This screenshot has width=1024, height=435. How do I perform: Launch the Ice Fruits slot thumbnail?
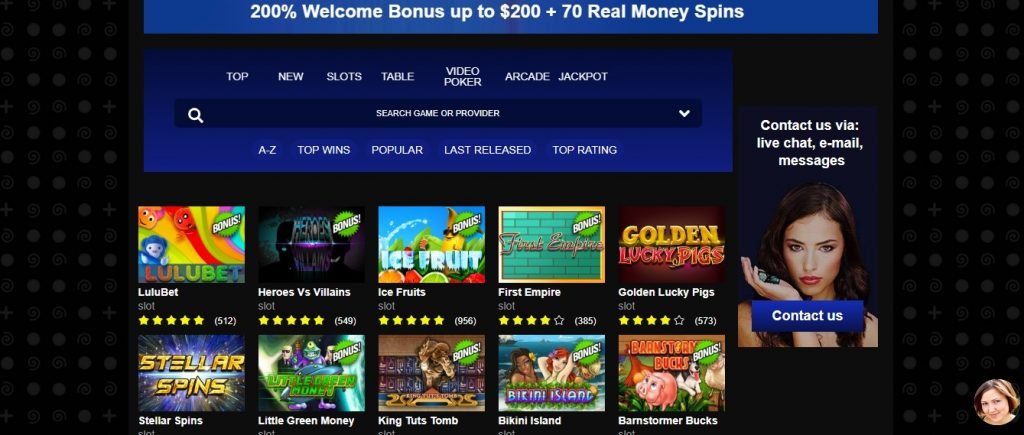tap(432, 244)
